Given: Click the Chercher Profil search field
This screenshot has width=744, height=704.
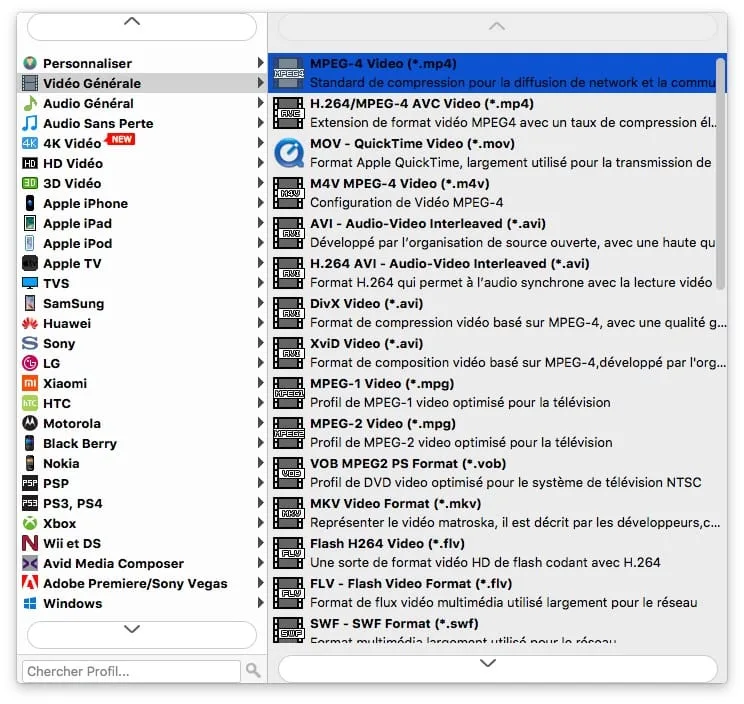Looking at the screenshot, I should 131,671.
